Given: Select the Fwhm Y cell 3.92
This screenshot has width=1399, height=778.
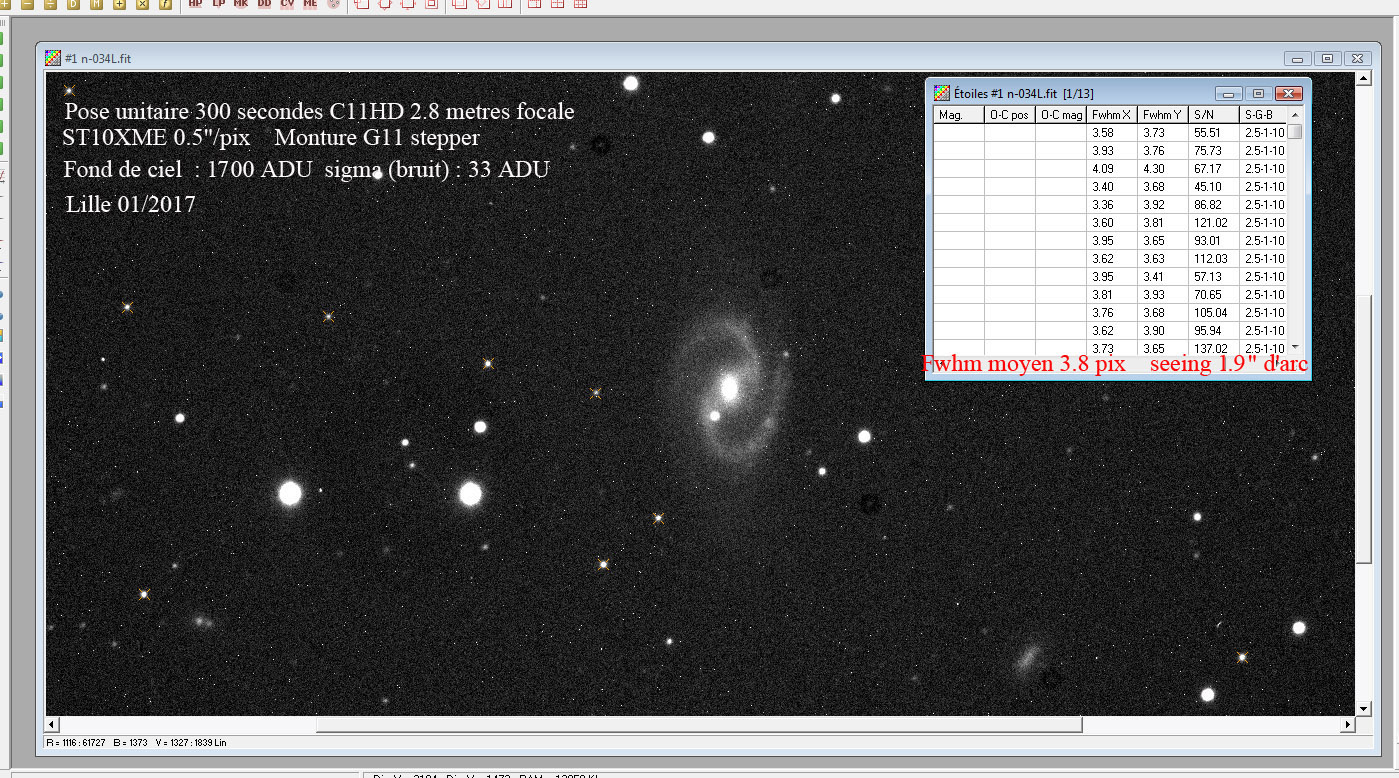Looking at the screenshot, I should coord(1164,205).
